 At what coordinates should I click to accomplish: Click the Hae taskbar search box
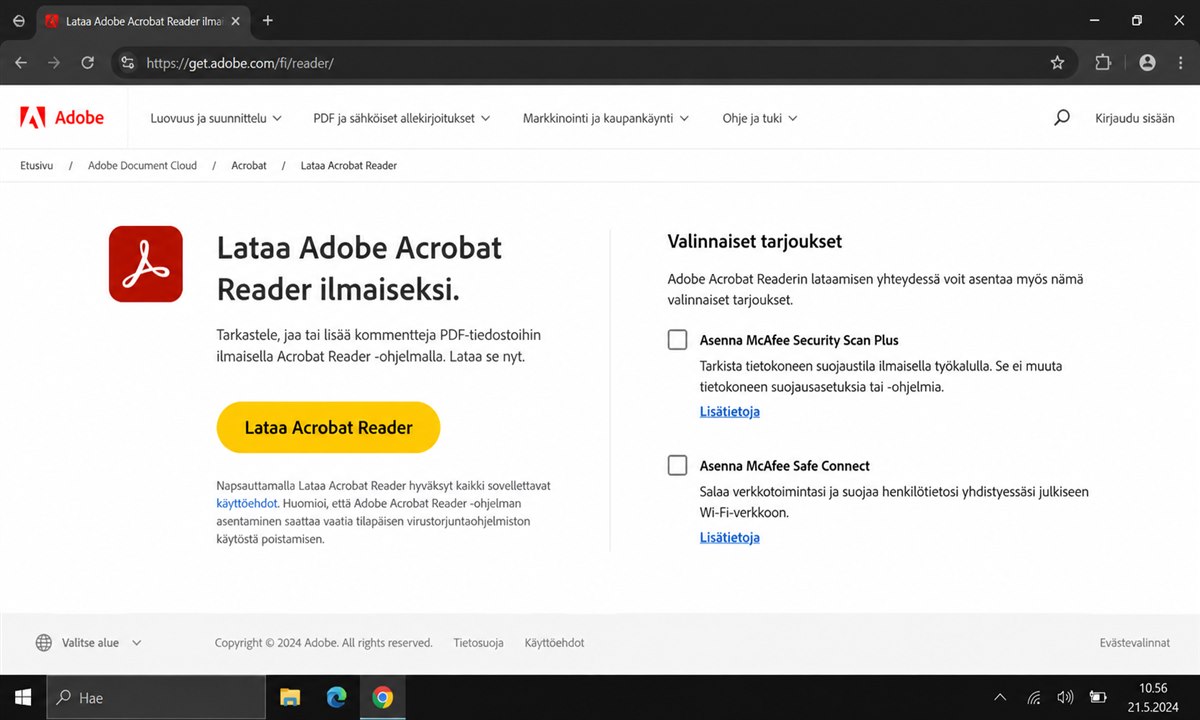[156, 697]
